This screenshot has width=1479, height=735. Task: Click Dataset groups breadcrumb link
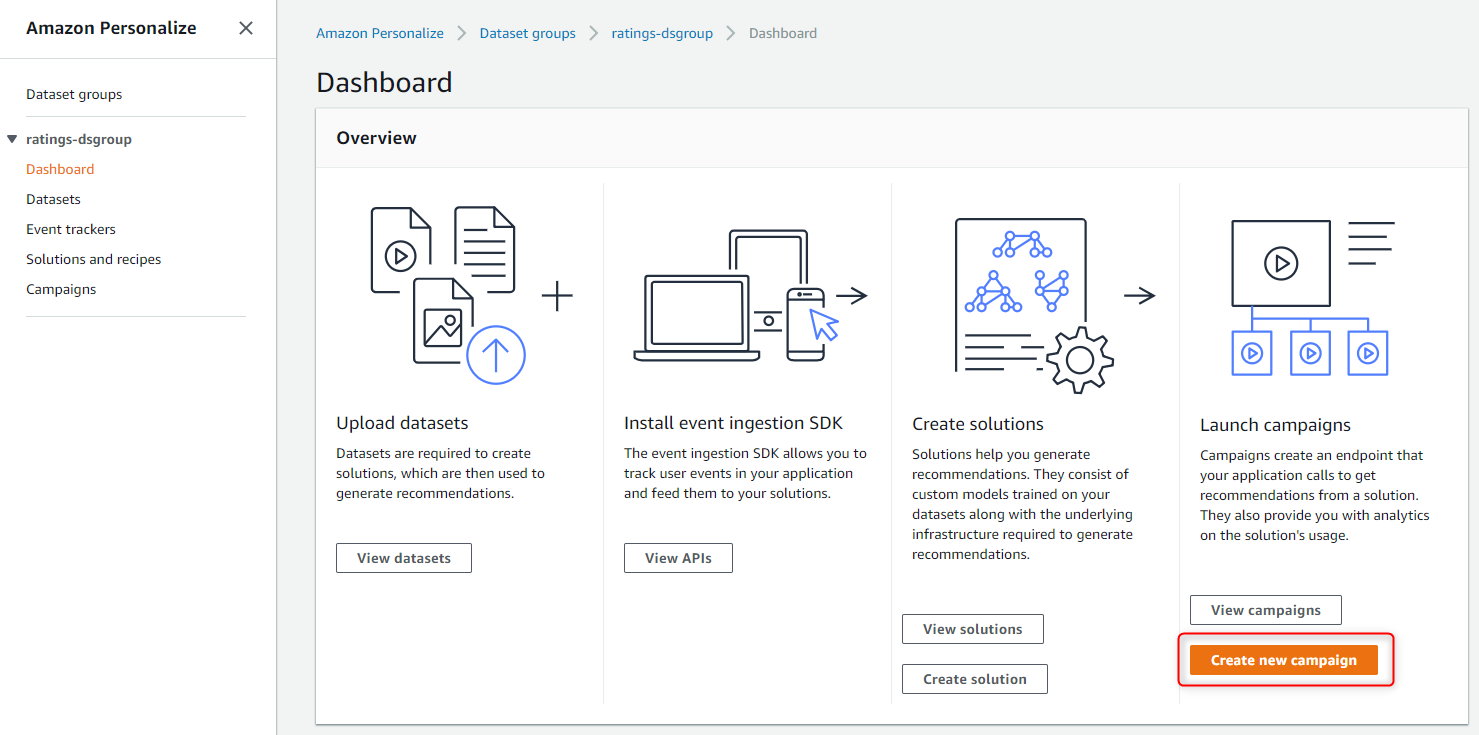[528, 33]
